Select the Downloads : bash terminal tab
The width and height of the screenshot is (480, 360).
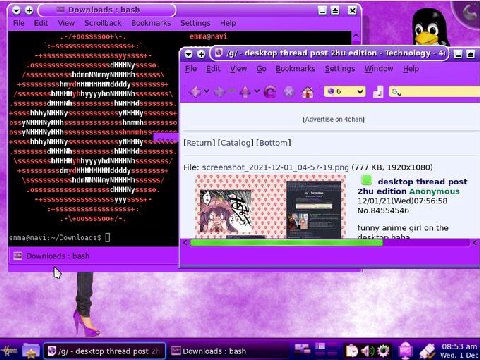click(52, 256)
